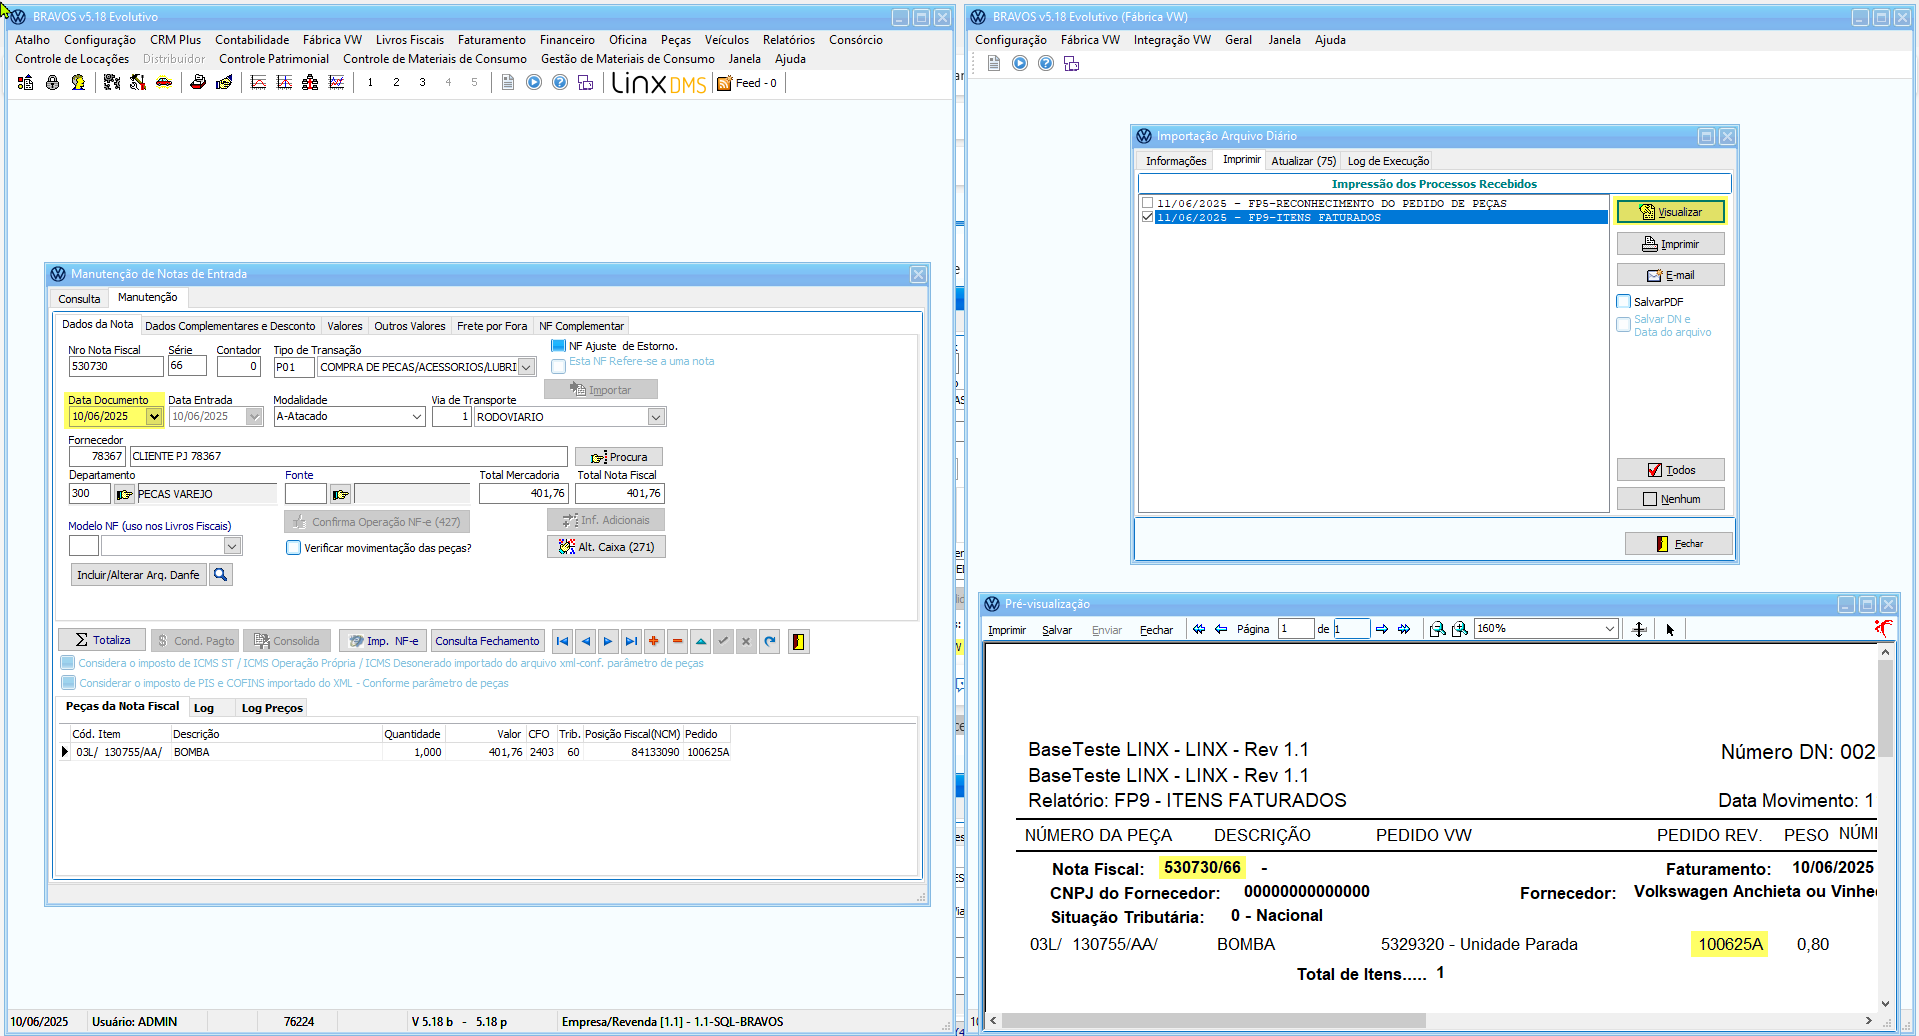Screen dimensions: 1919x1036
Task: Click the blue up-triangle edit record icon
Action: tap(700, 641)
